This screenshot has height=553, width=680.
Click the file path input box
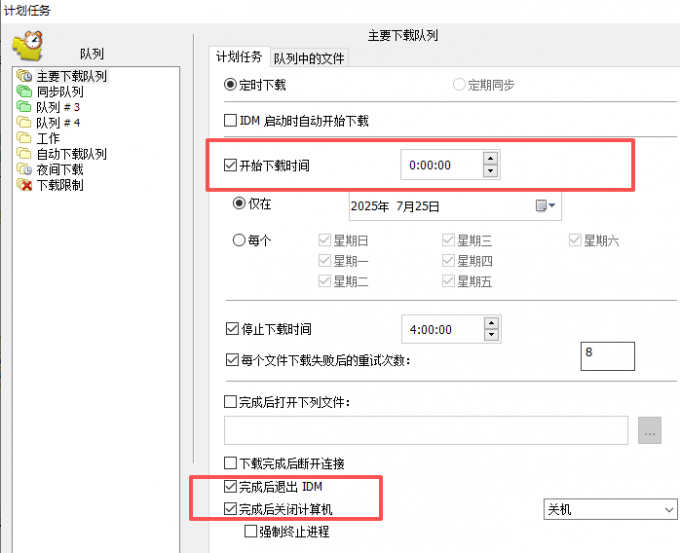[x=426, y=430]
